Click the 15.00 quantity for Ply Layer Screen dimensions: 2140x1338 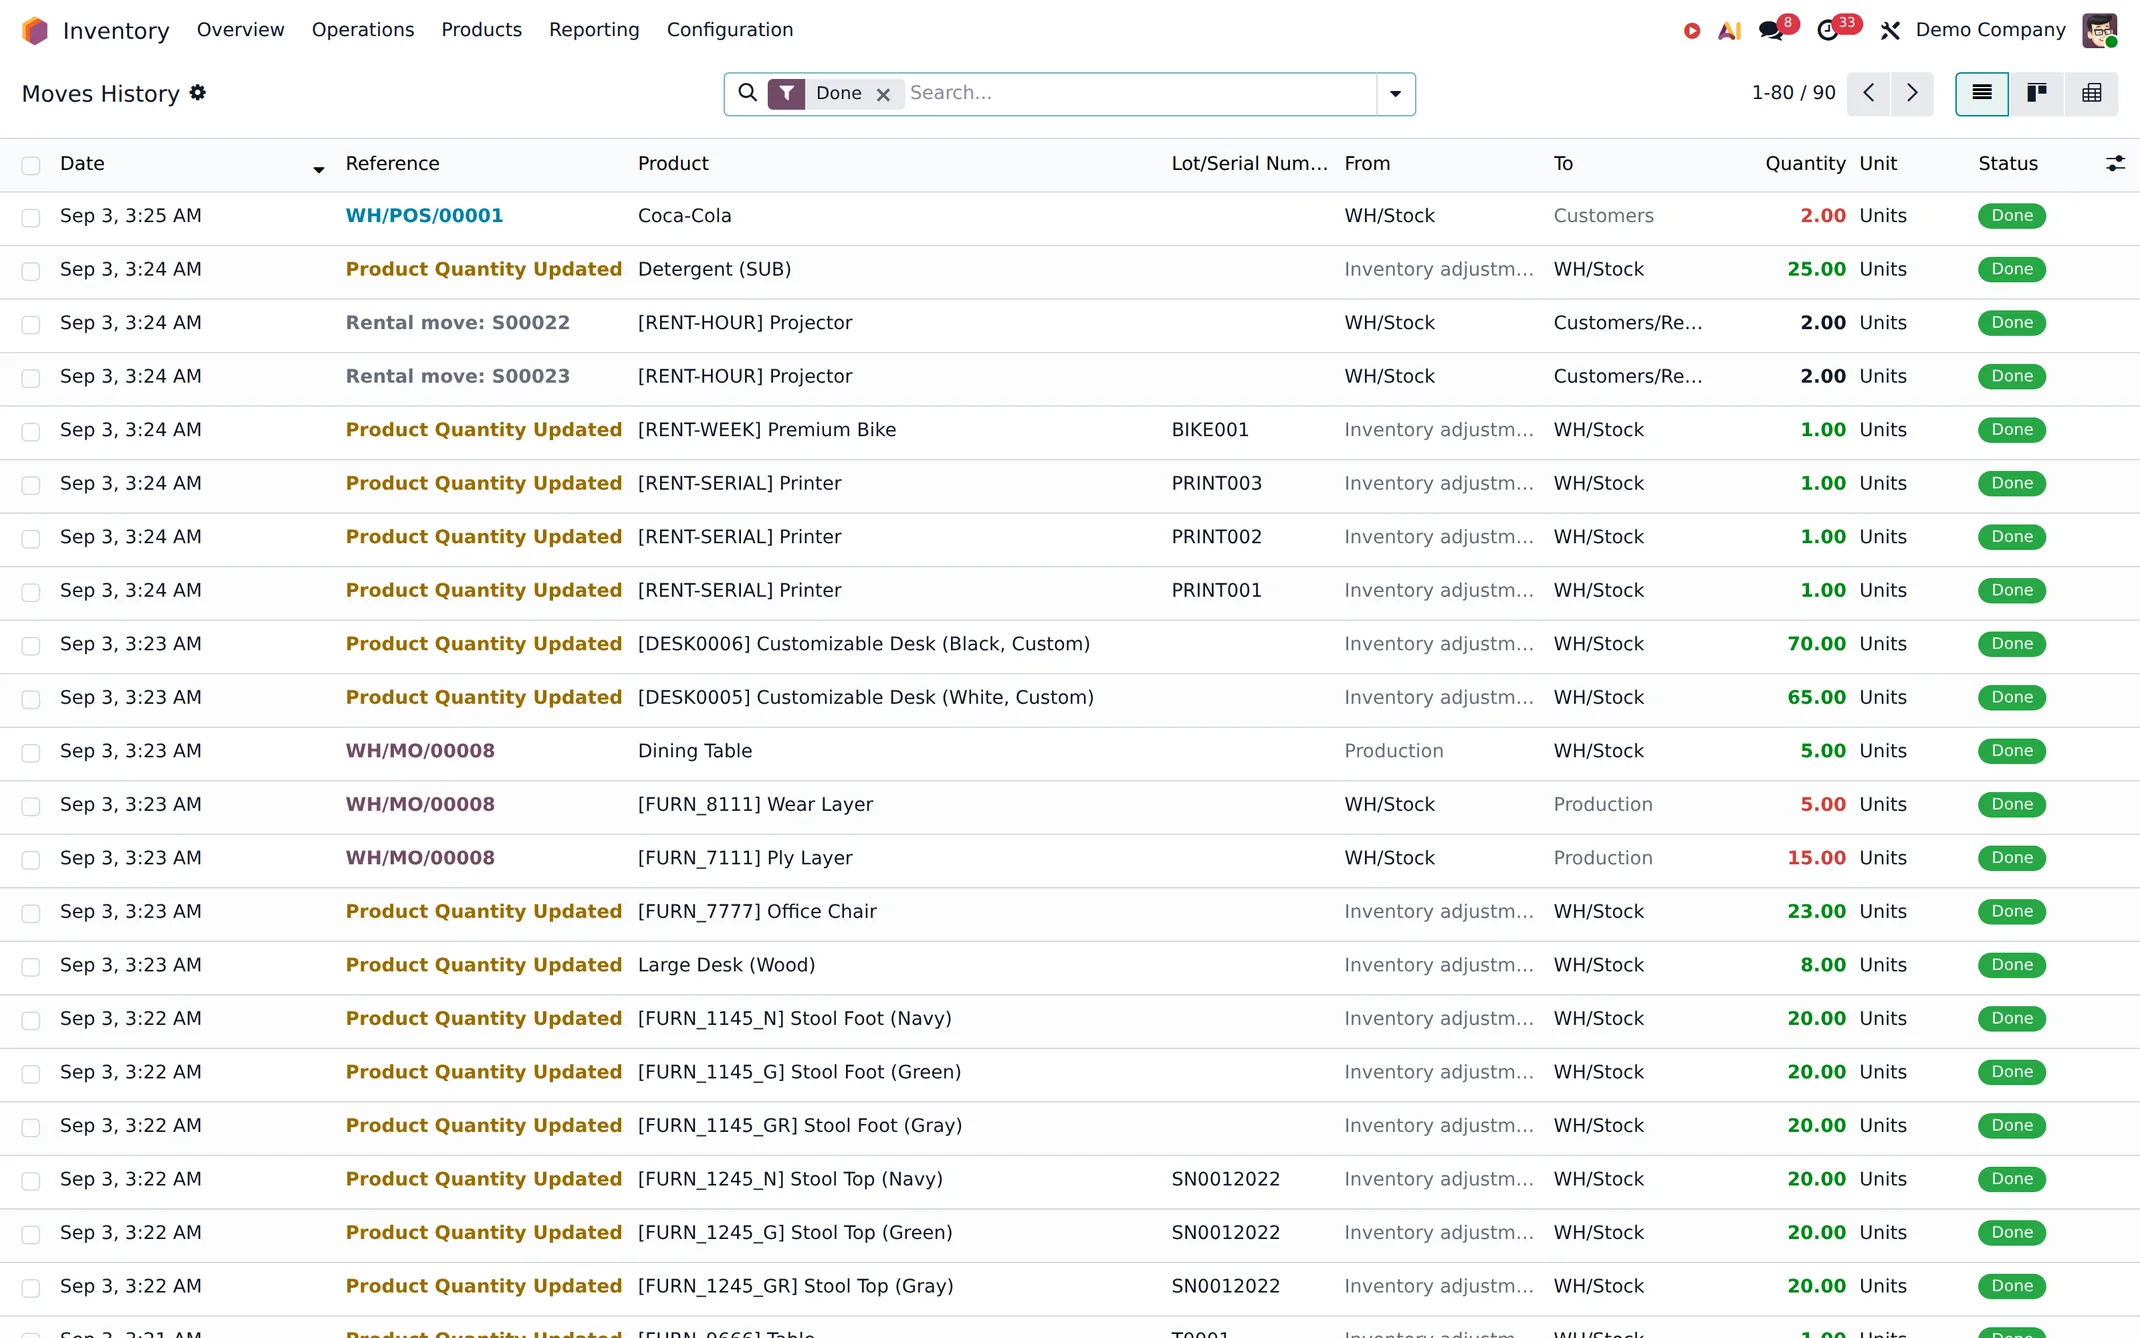(1816, 857)
